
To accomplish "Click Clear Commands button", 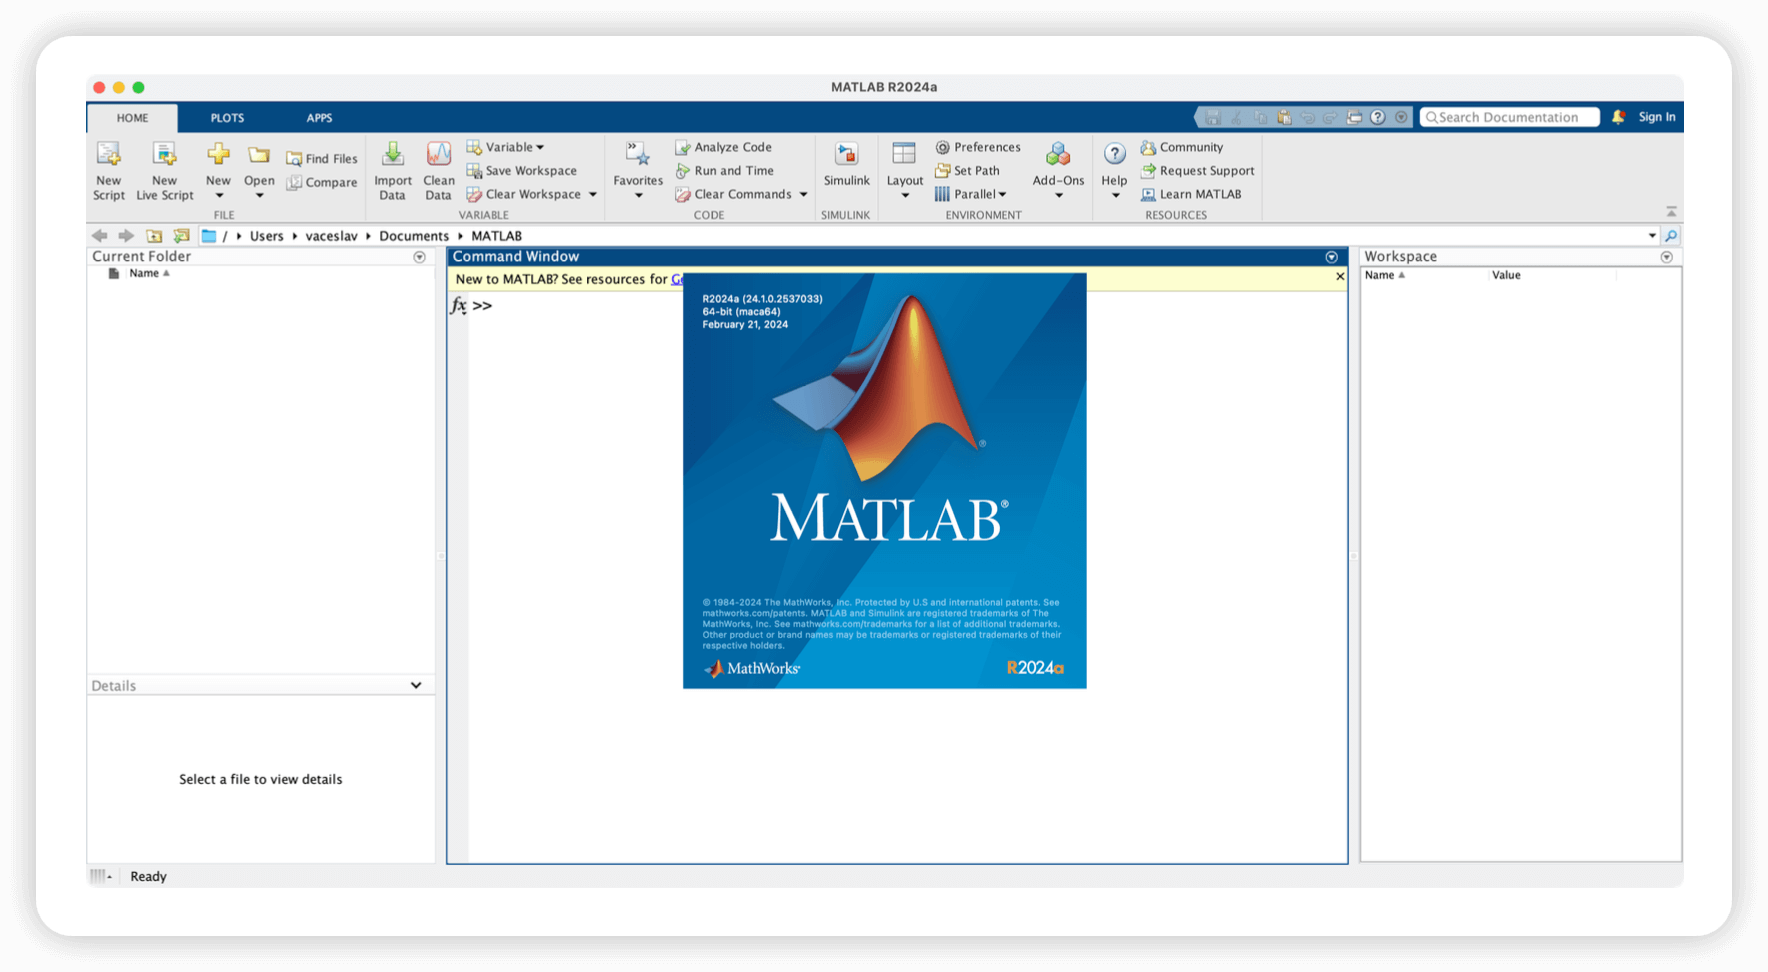I will (733, 195).
